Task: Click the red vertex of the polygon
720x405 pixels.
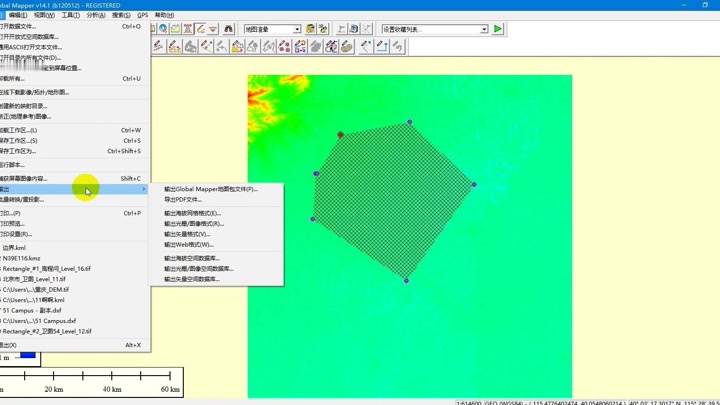Action: [340, 135]
